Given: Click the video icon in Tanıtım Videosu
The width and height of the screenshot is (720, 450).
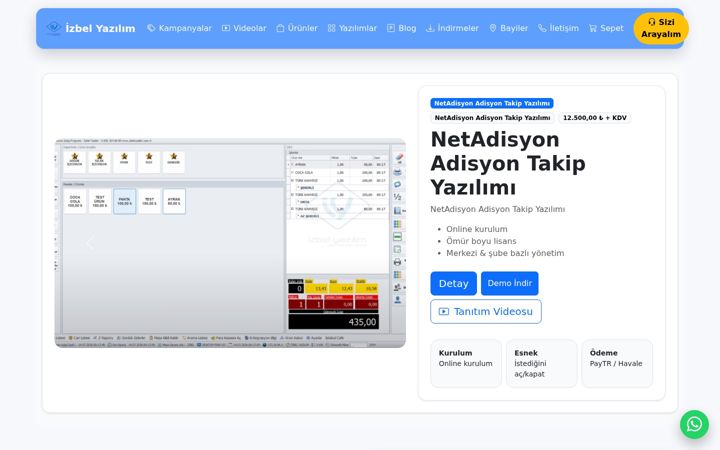Looking at the screenshot, I should tap(444, 311).
